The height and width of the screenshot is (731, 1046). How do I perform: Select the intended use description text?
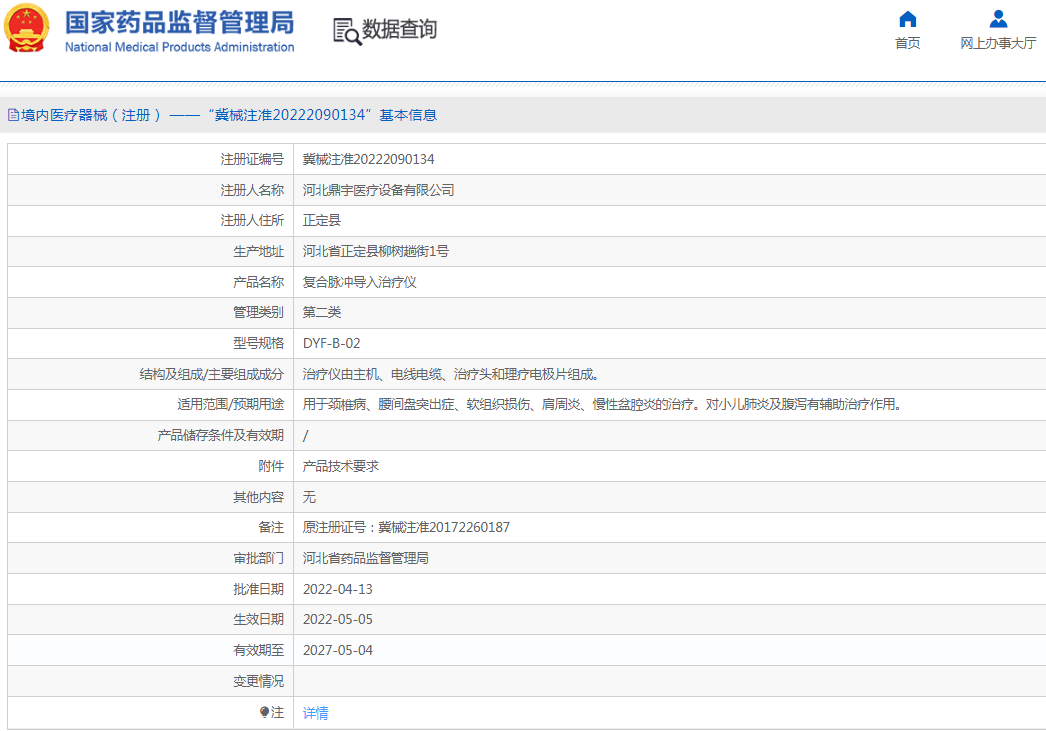point(603,404)
